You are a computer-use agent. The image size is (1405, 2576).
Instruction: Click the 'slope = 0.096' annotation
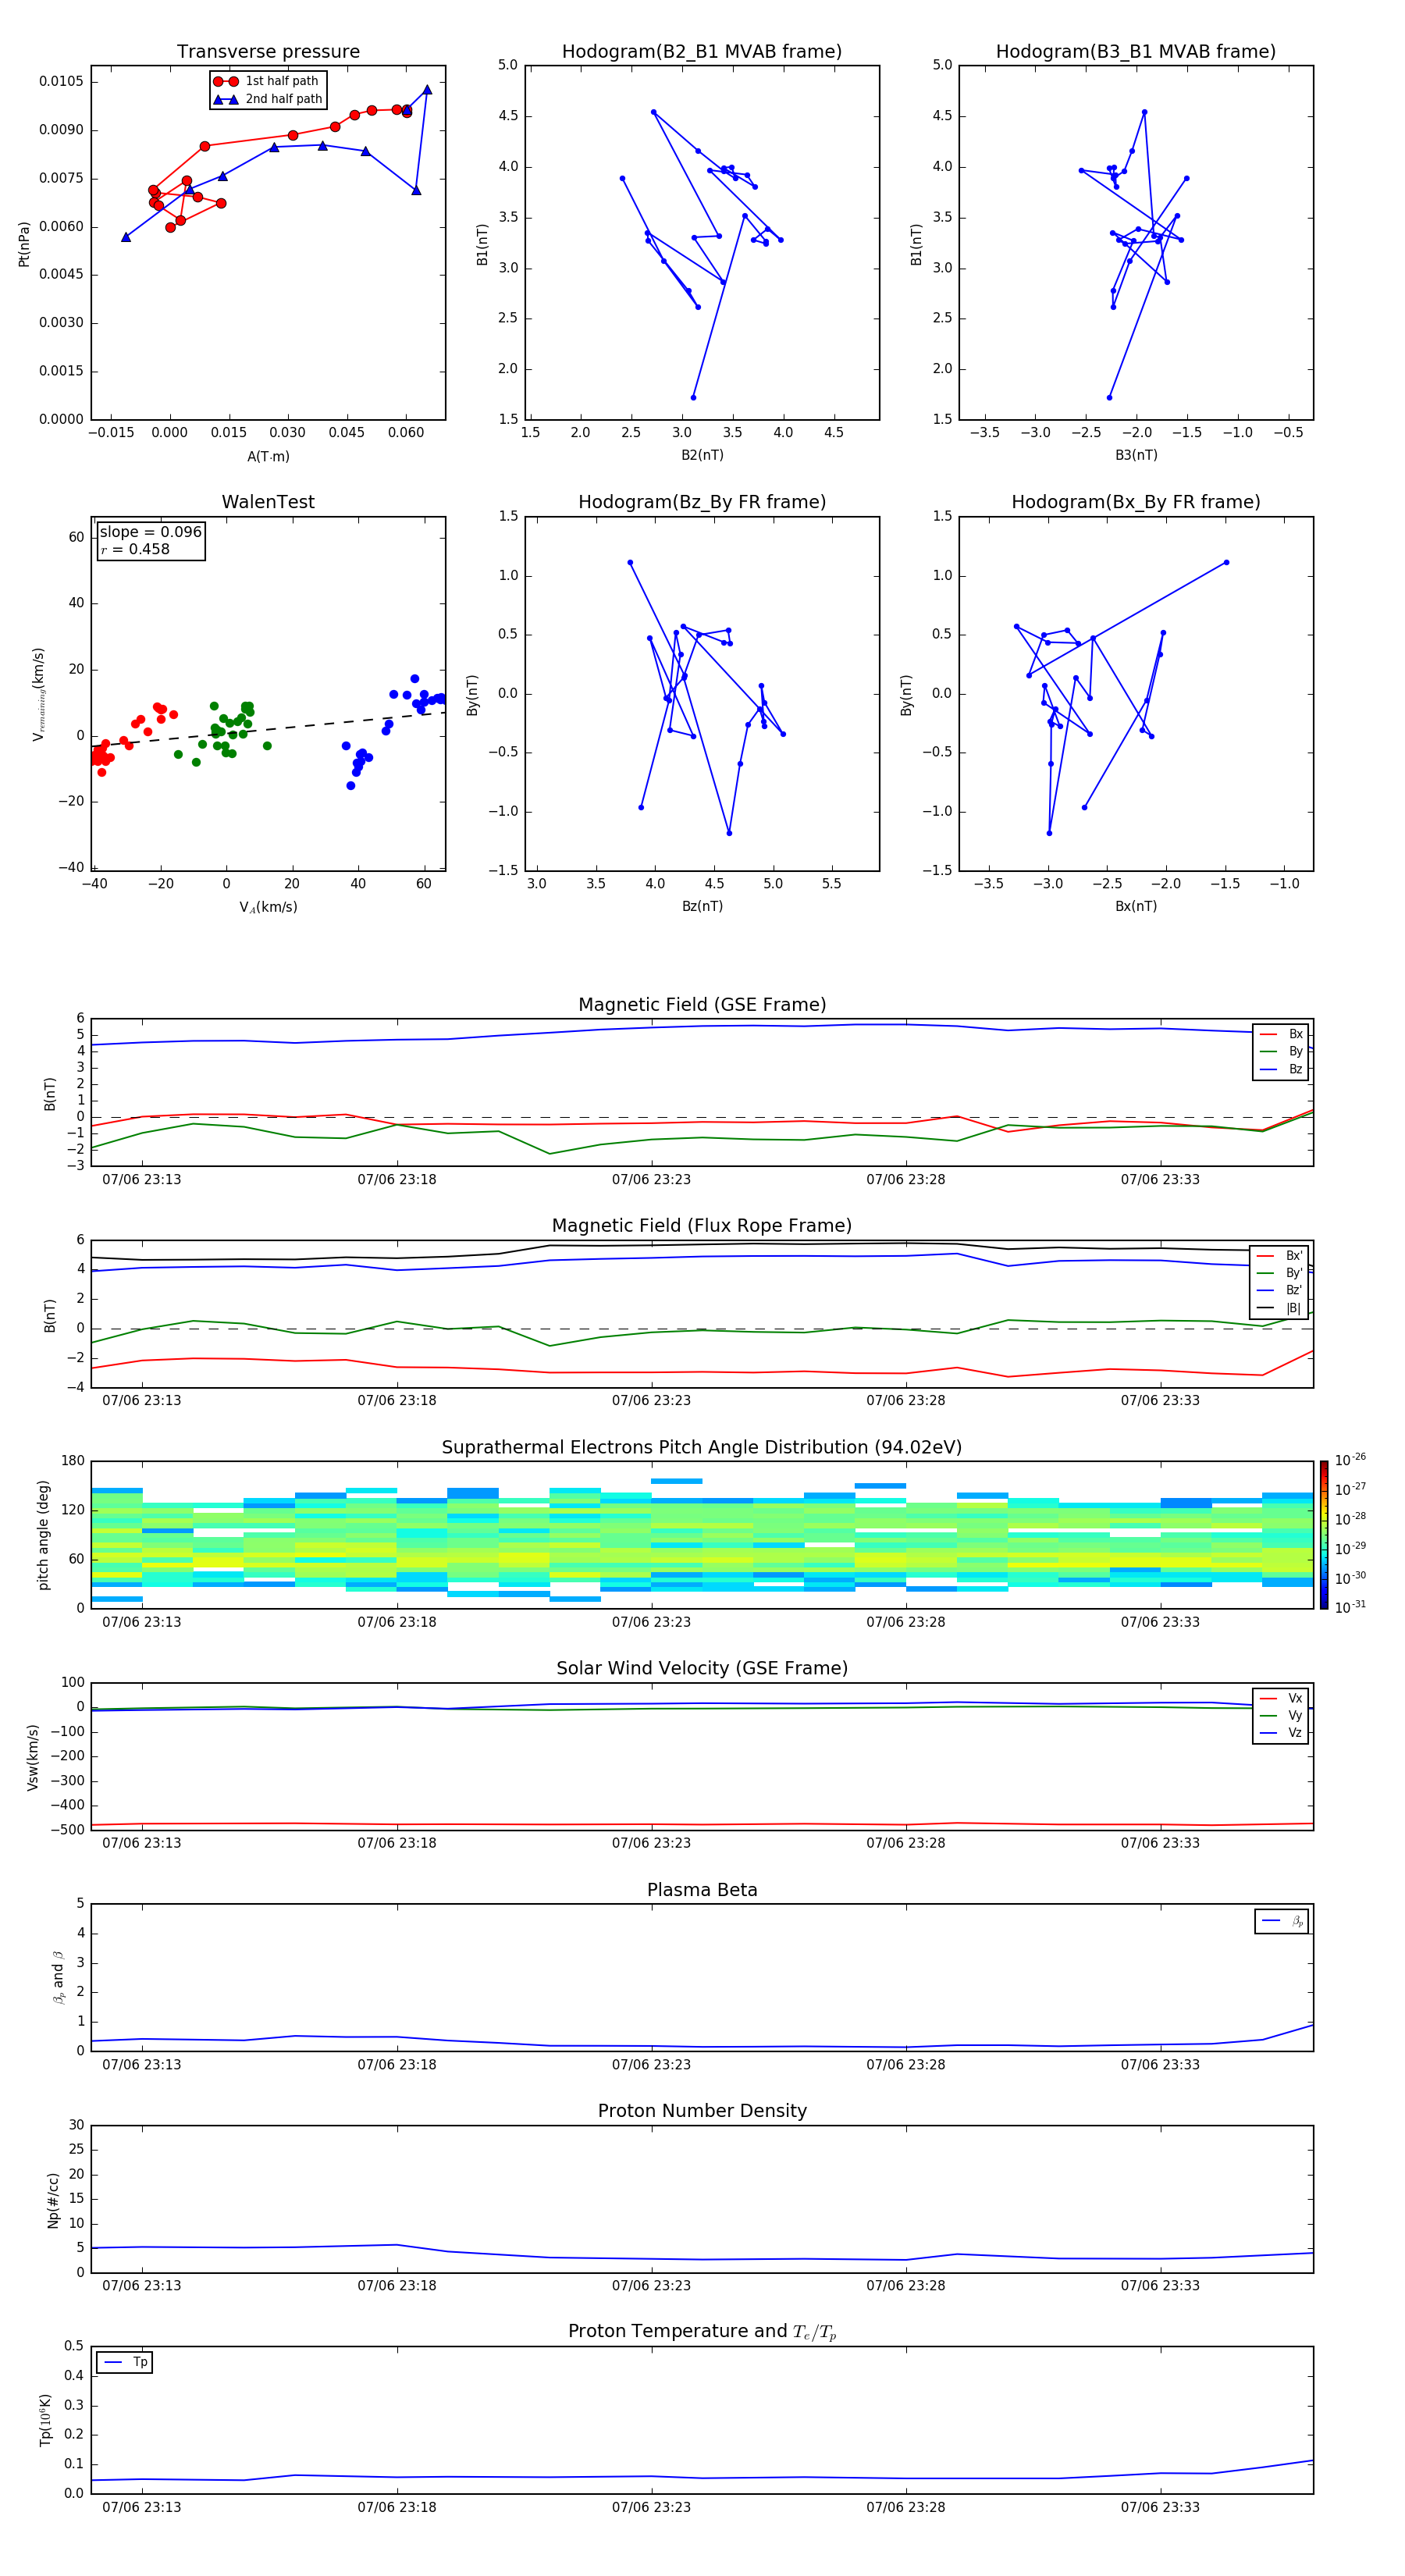click(150, 532)
